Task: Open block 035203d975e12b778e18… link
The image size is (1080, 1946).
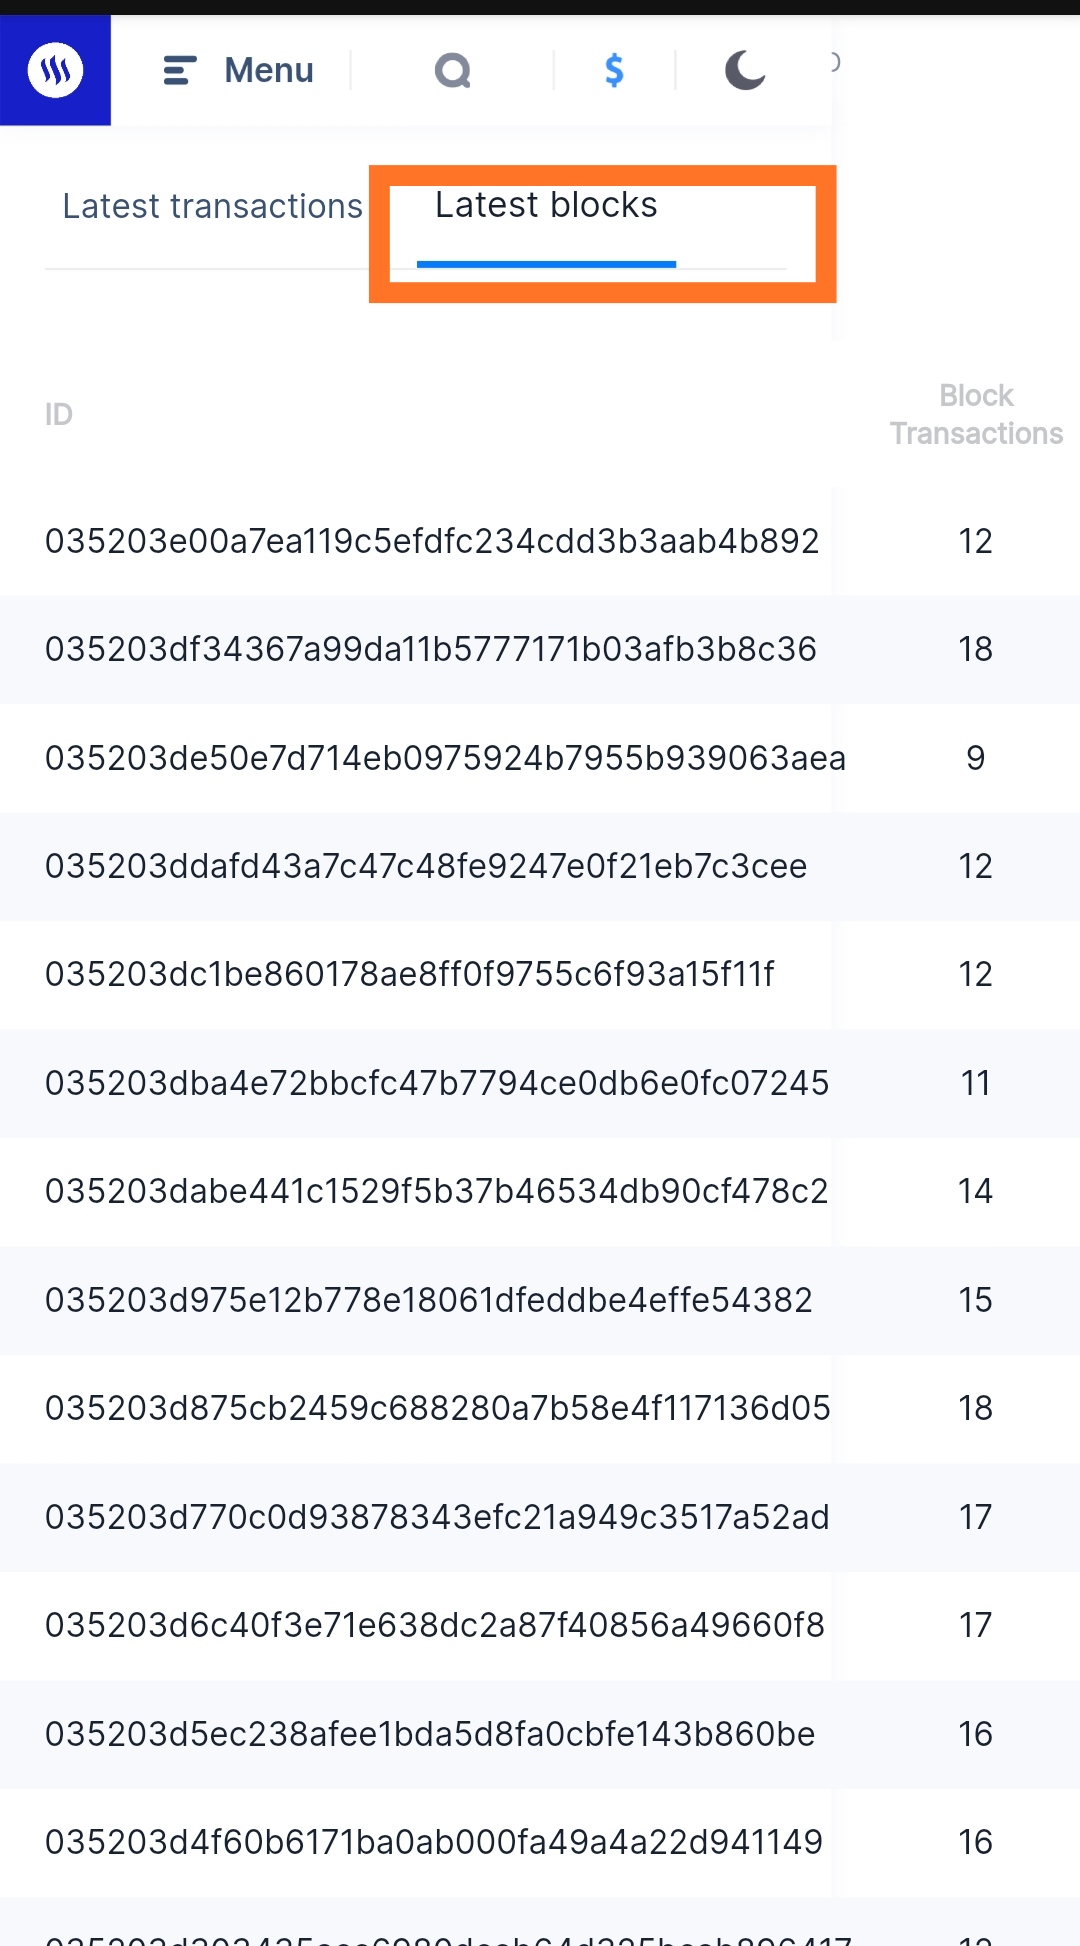Action: 429,1300
